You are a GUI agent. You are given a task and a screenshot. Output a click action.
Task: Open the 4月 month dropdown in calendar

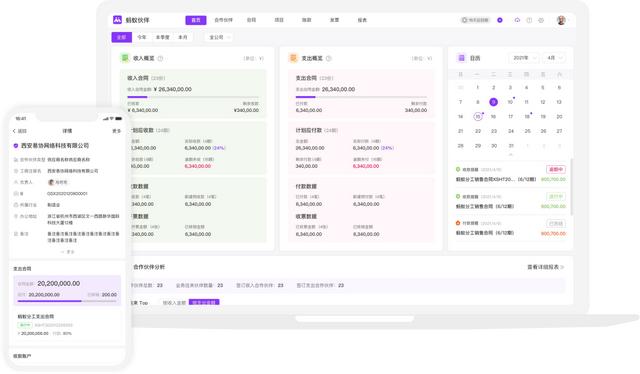554,58
